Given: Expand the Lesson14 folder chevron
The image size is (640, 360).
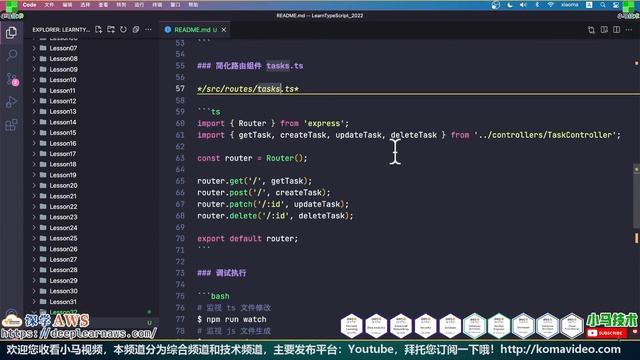Looking at the screenshot, I should [34, 122].
